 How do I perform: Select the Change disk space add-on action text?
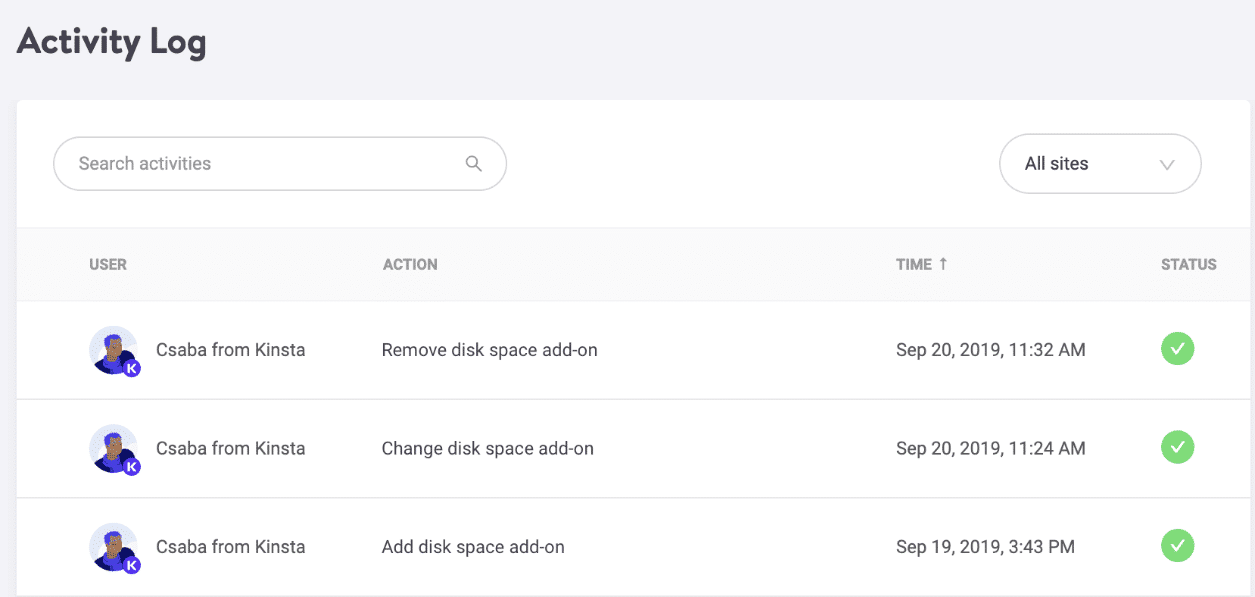tap(488, 448)
